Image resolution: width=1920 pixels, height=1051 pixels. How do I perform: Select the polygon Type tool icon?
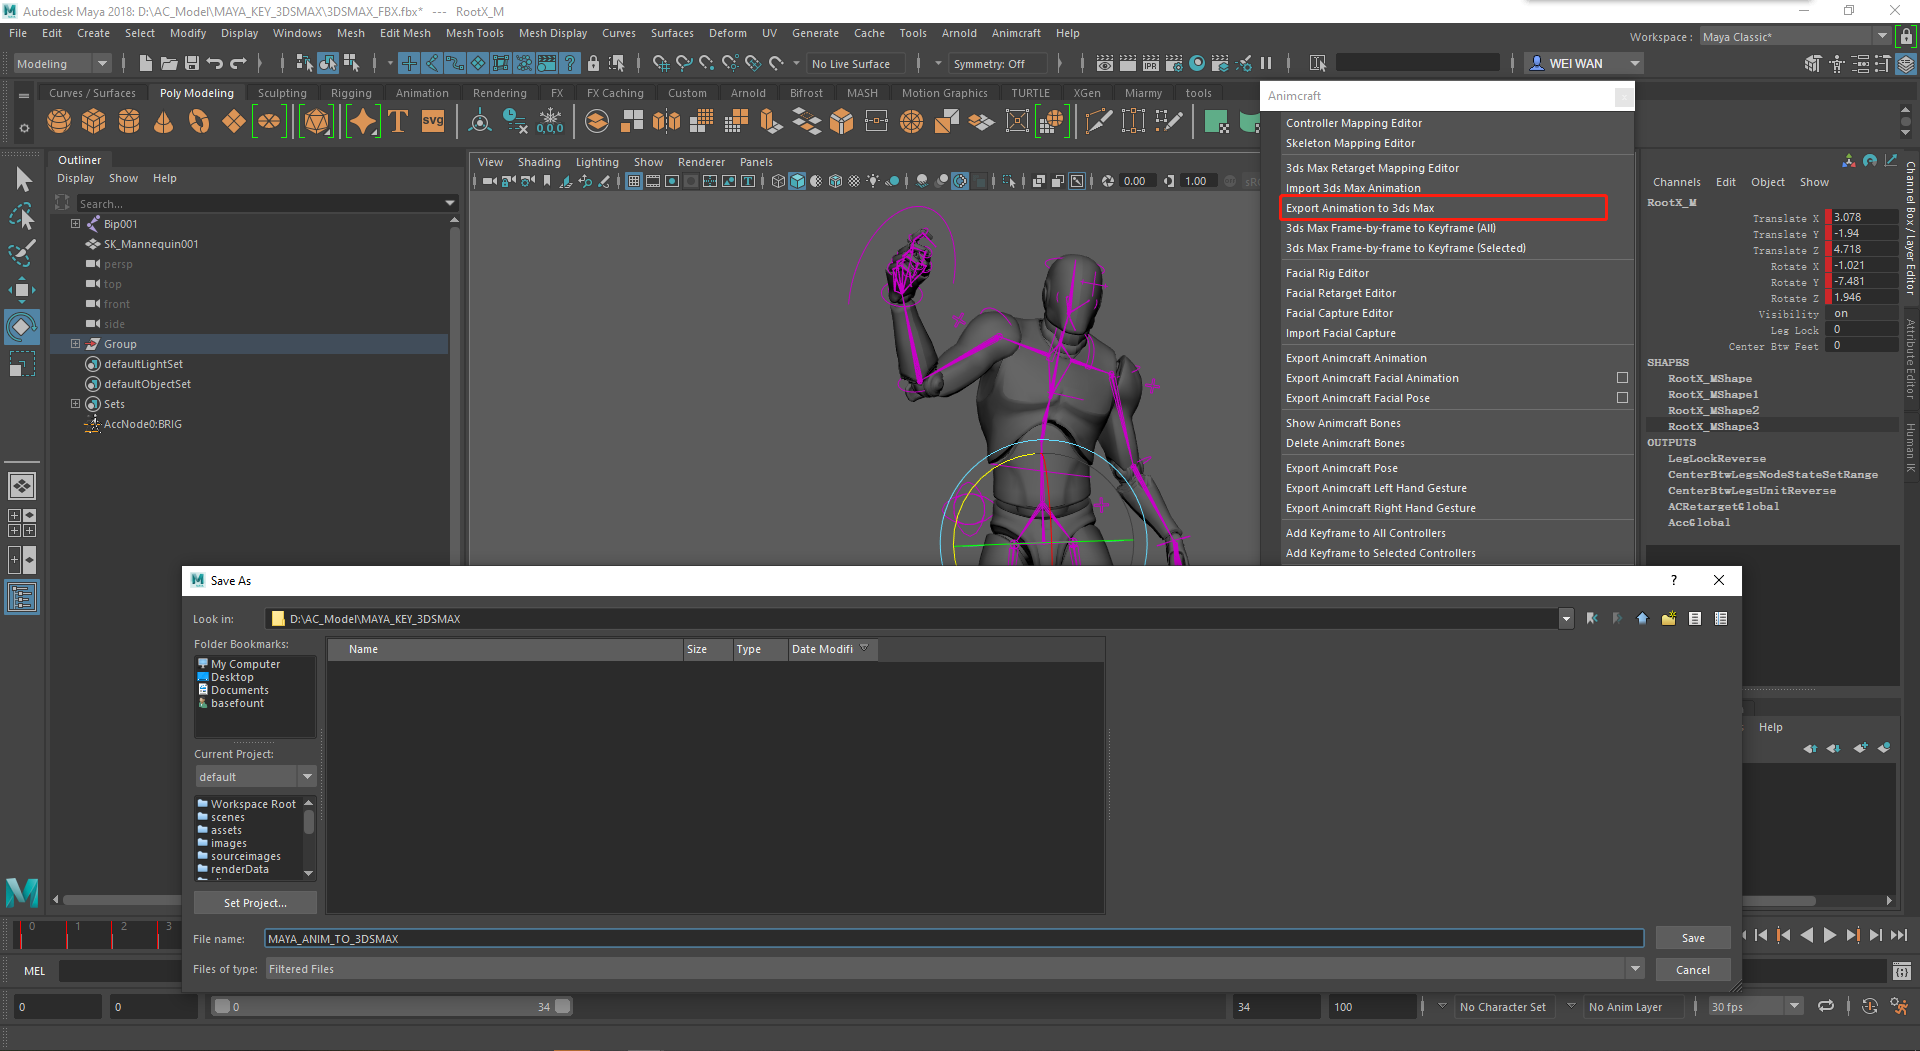click(398, 122)
